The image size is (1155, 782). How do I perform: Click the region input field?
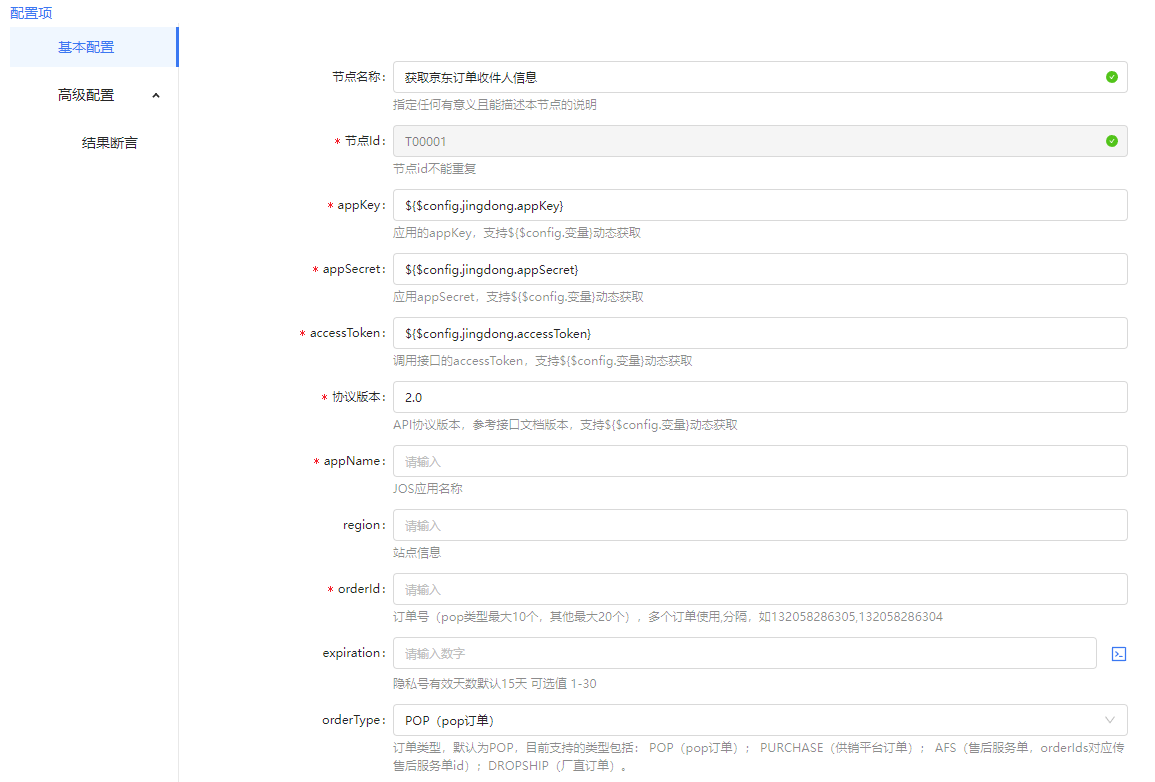click(x=760, y=525)
